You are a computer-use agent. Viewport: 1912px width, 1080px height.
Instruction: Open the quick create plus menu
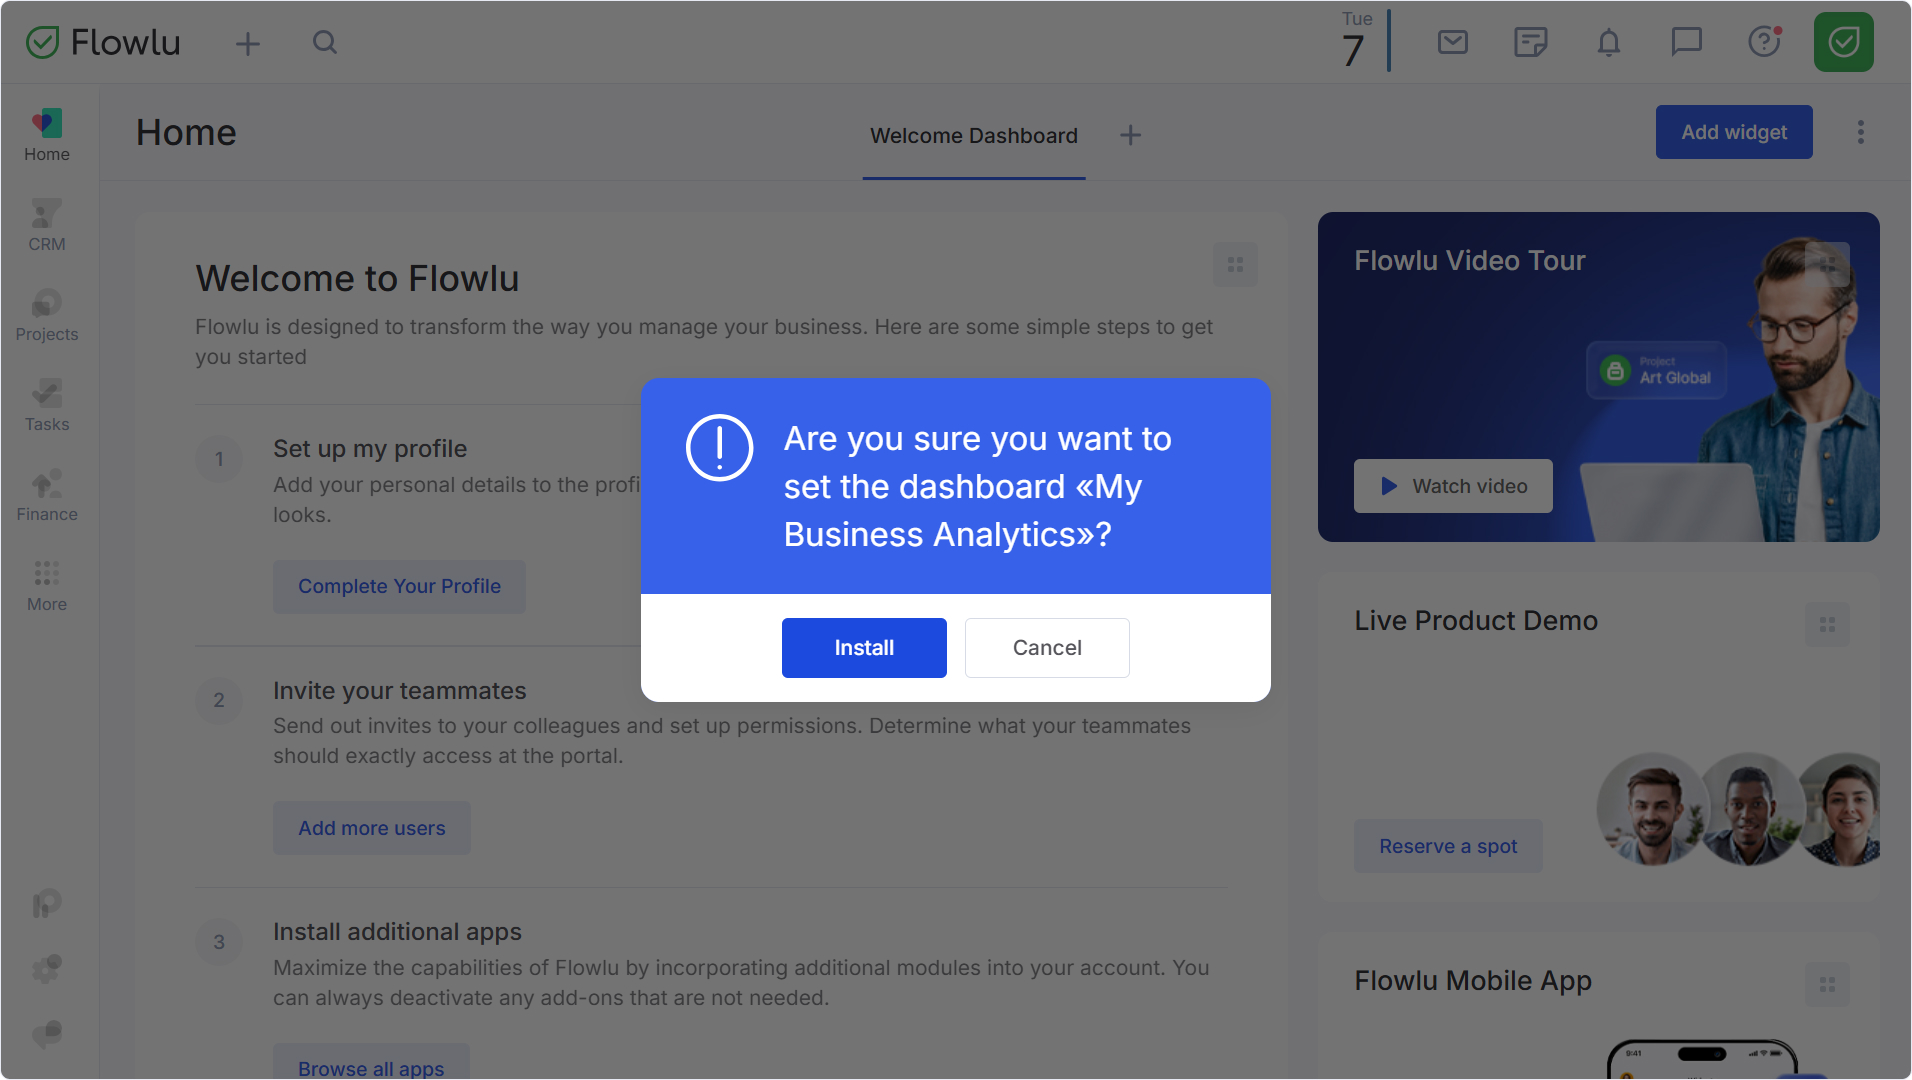click(x=248, y=43)
